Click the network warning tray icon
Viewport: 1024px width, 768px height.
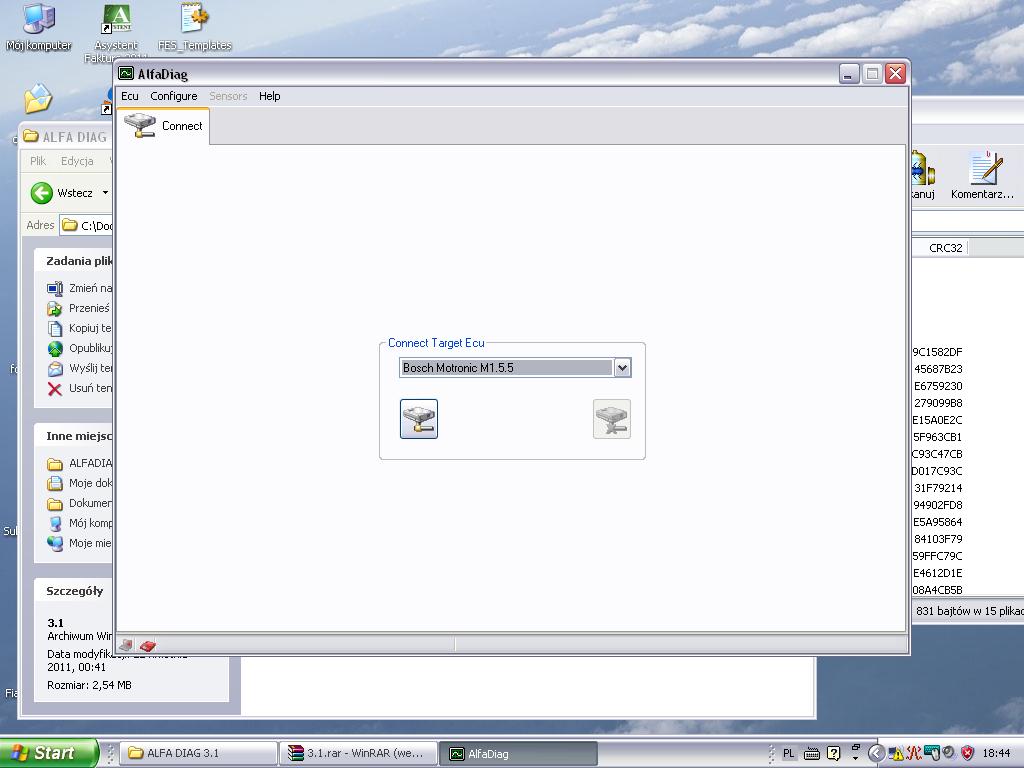click(896, 754)
